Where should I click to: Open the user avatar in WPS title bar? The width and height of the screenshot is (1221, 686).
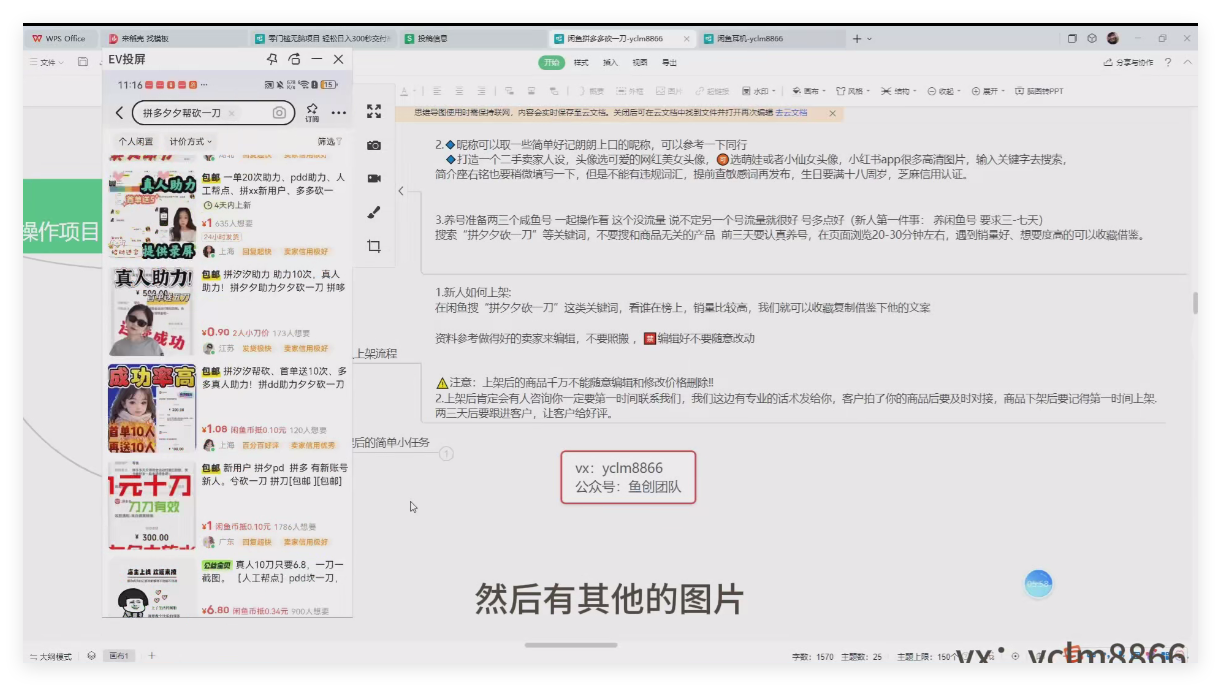[x=1112, y=39]
